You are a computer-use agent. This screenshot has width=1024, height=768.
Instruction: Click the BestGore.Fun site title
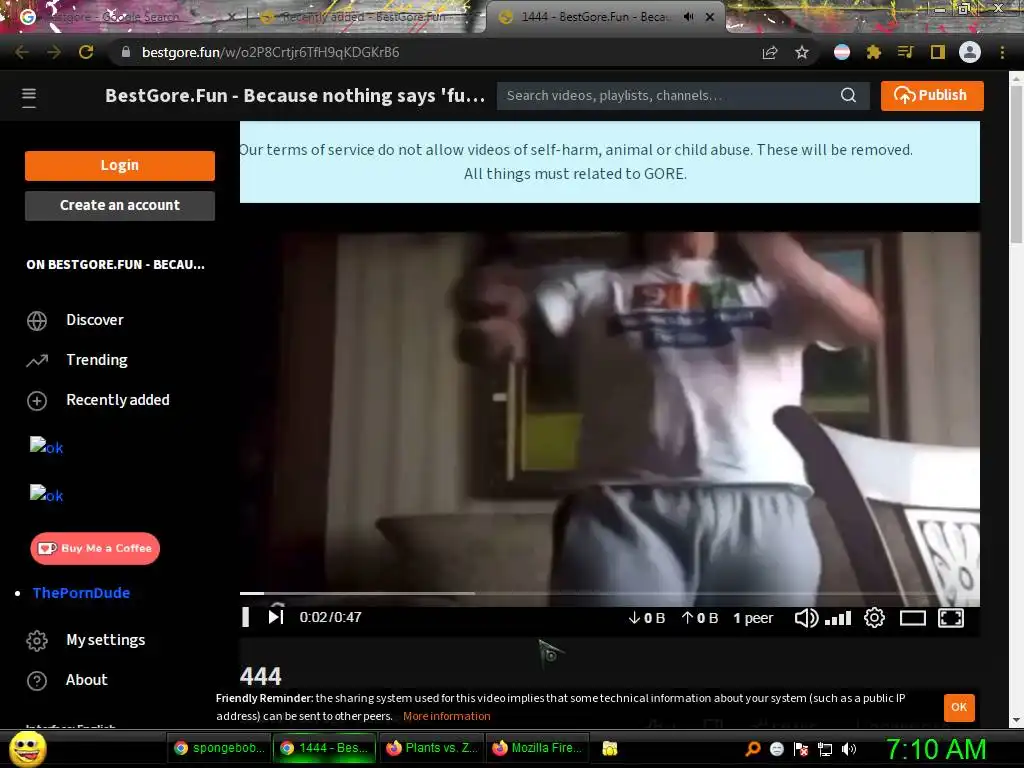[295, 95]
